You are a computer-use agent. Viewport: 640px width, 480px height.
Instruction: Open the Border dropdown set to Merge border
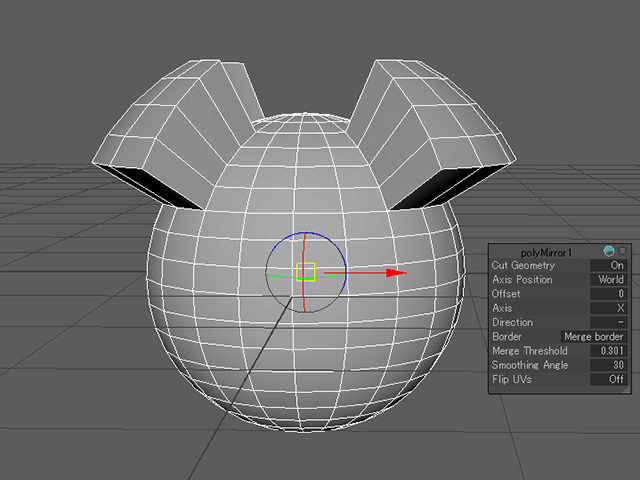click(594, 337)
